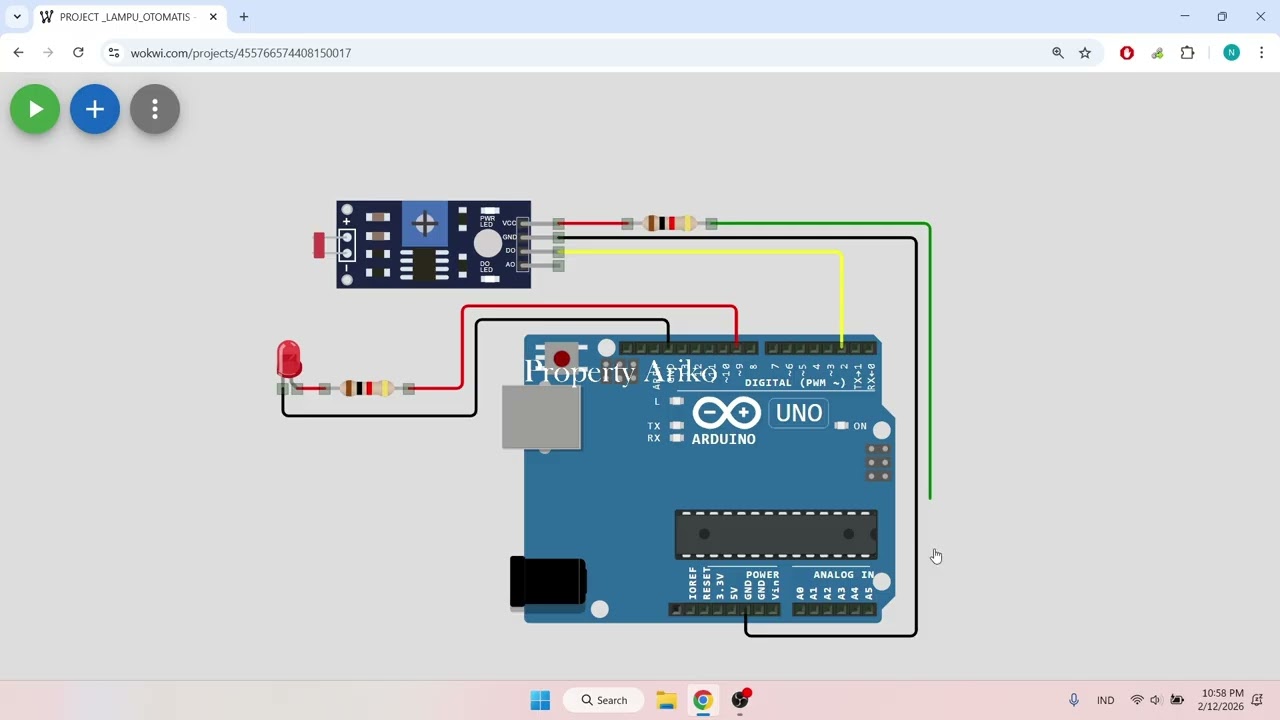This screenshot has height=720, width=1280.
Task: Close the PROJECT _LAMPU_OTOMATIS tab
Action: coord(213,17)
